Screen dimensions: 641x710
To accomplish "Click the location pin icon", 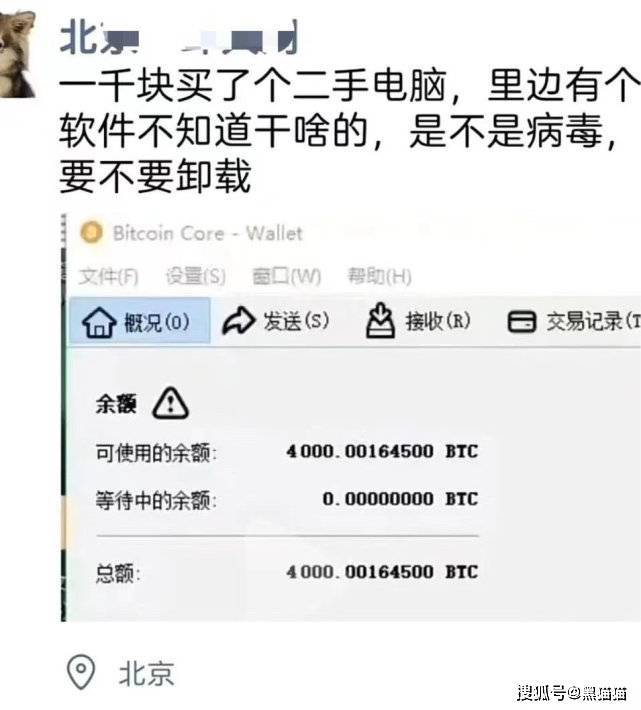I will click(x=81, y=672).
